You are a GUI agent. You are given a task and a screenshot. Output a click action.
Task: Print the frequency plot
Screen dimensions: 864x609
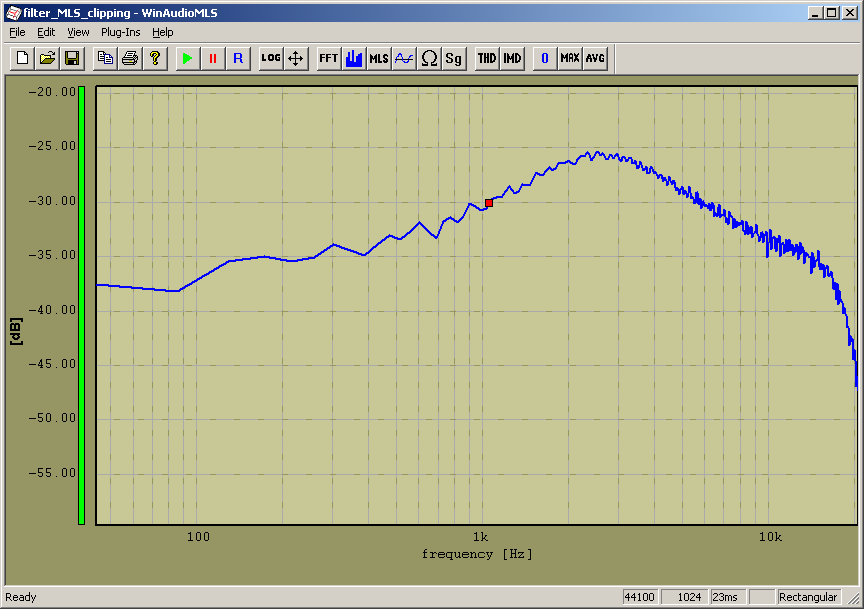click(130, 58)
